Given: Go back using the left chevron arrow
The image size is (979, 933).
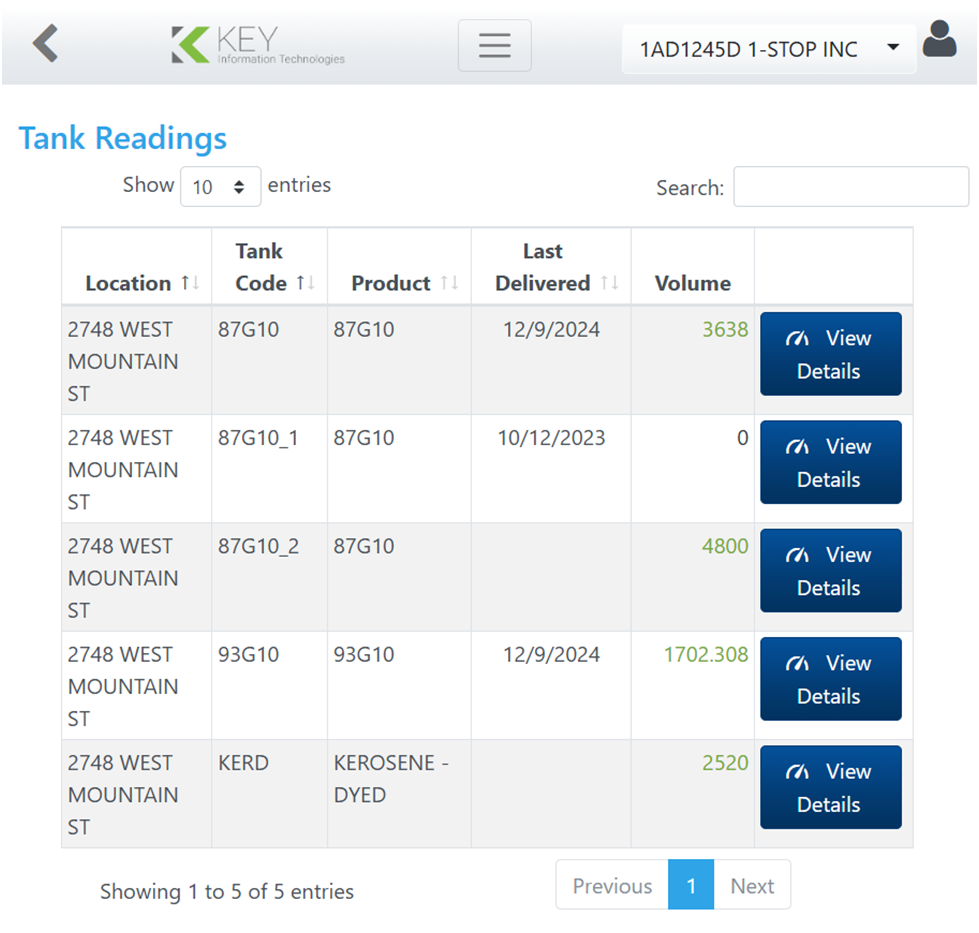Looking at the screenshot, I should (46, 43).
